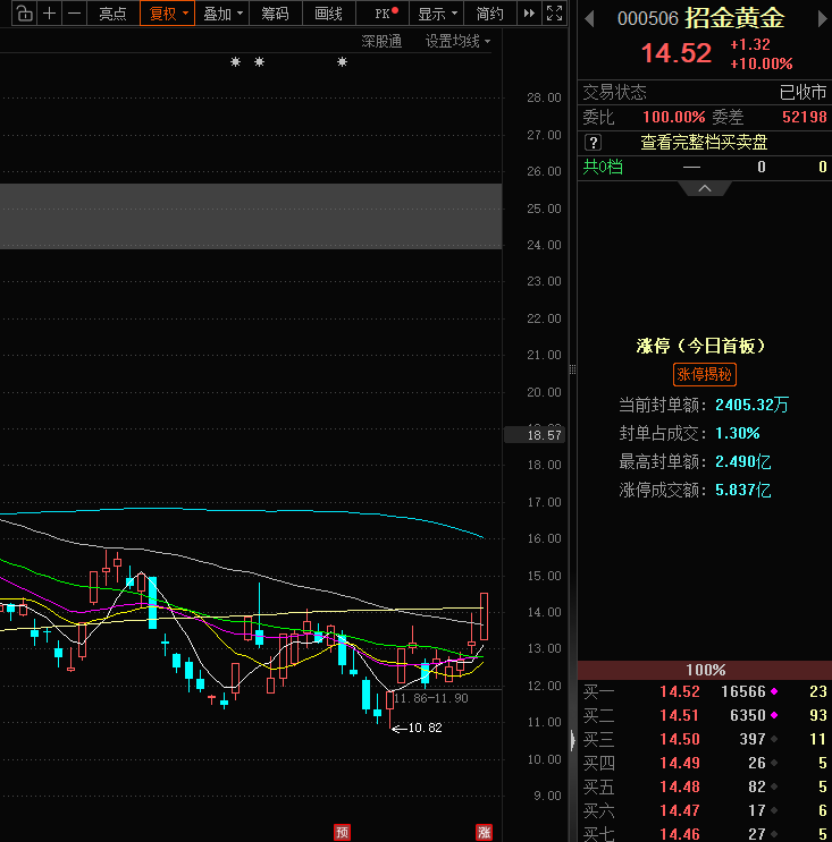Open 设置均线 dropdown
The height and width of the screenshot is (842, 832).
point(458,41)
